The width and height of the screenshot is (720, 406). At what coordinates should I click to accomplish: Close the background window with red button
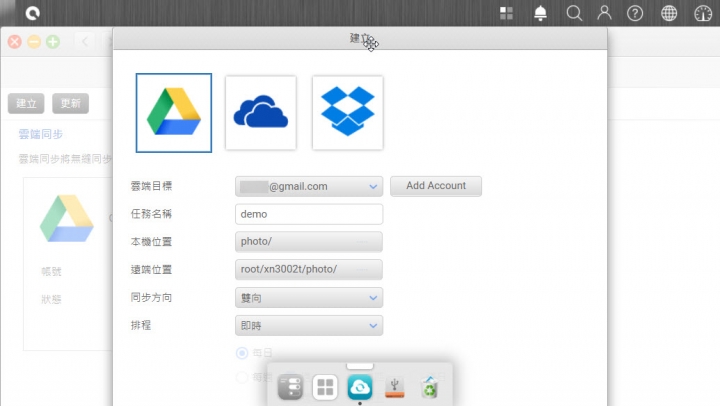click(15, 42)
